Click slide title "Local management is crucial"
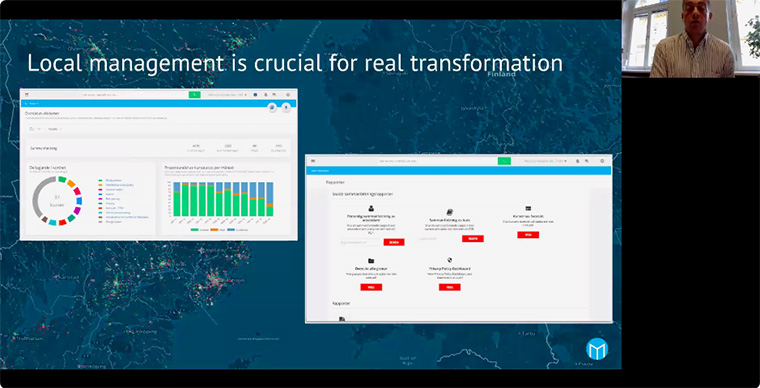Screen dimensions: 760x388 coord(295,63)
